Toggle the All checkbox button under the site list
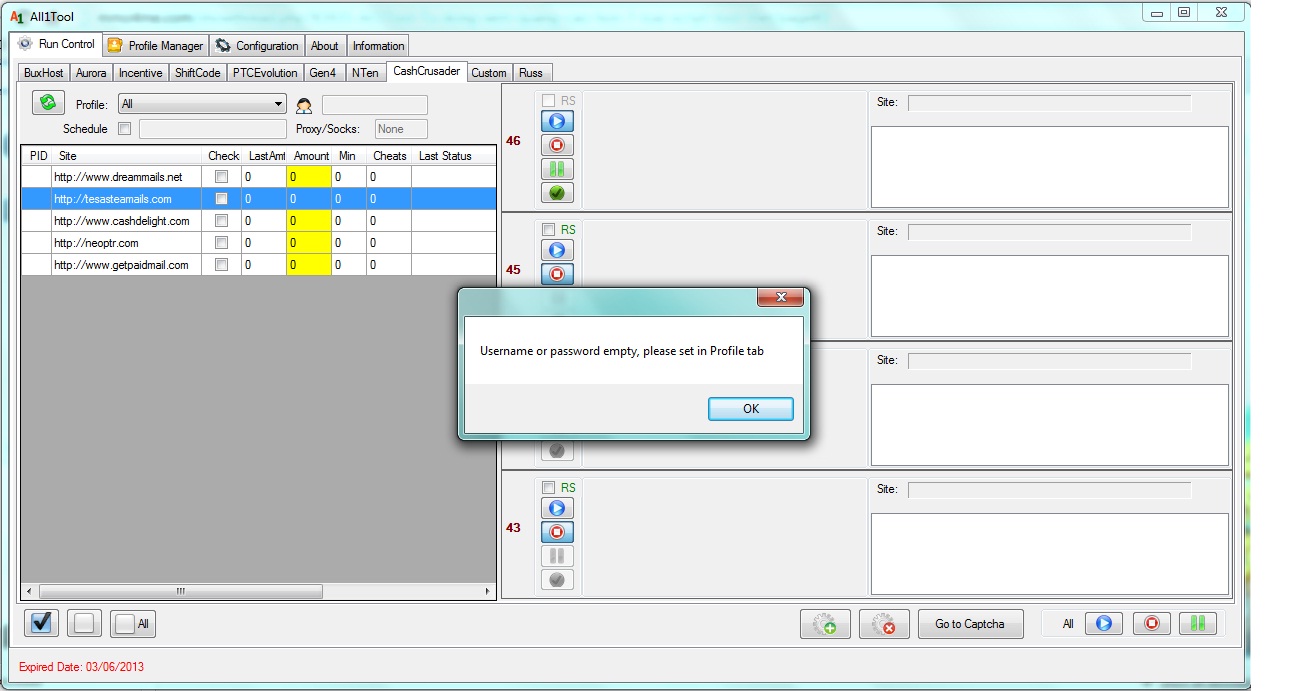This screenshot has width=1314, height=691. (x=133, y=623)
